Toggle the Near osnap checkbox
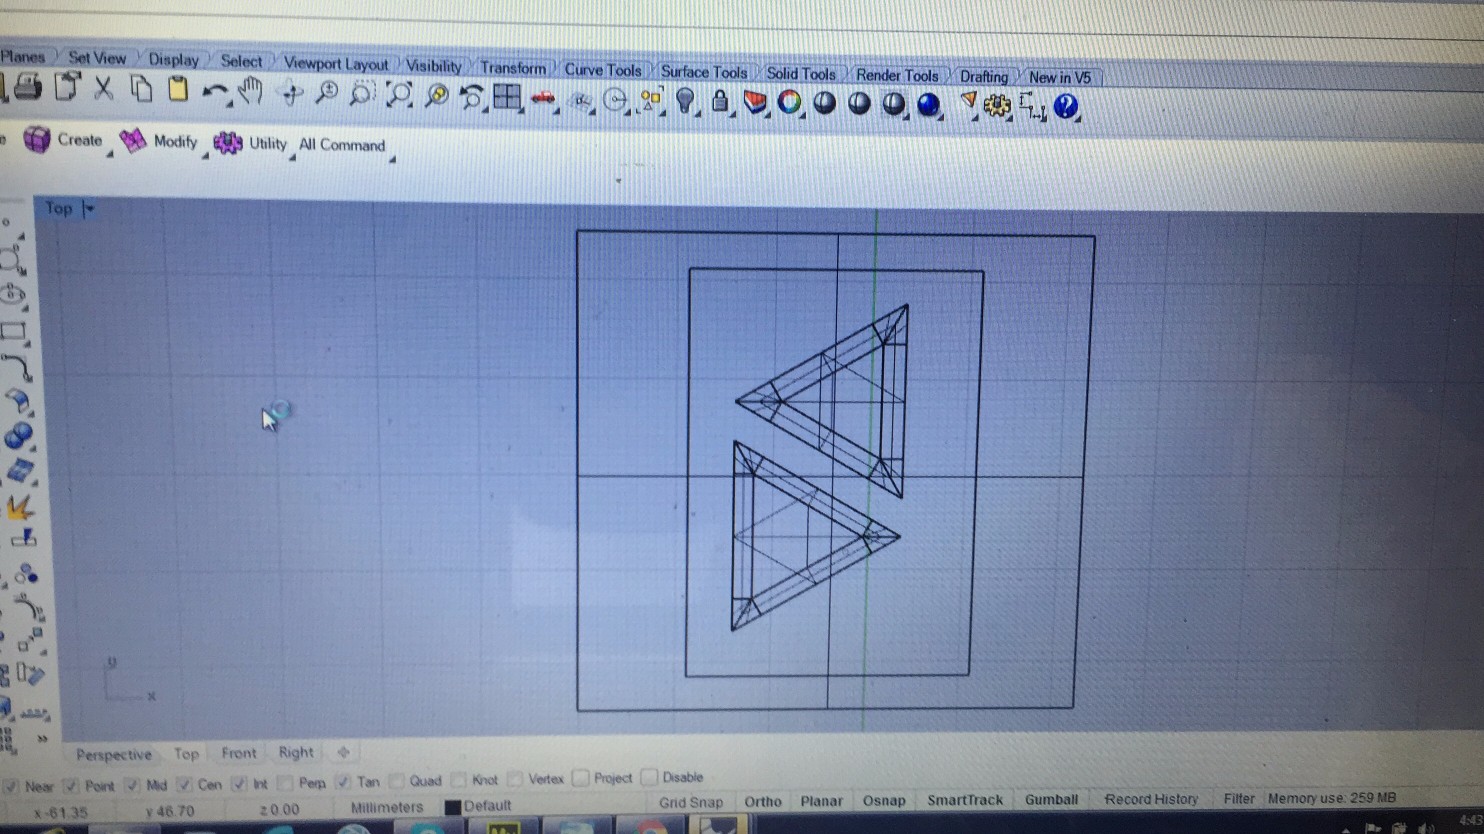The width and height of the screenshot is (1484, 834). (10, 786)
